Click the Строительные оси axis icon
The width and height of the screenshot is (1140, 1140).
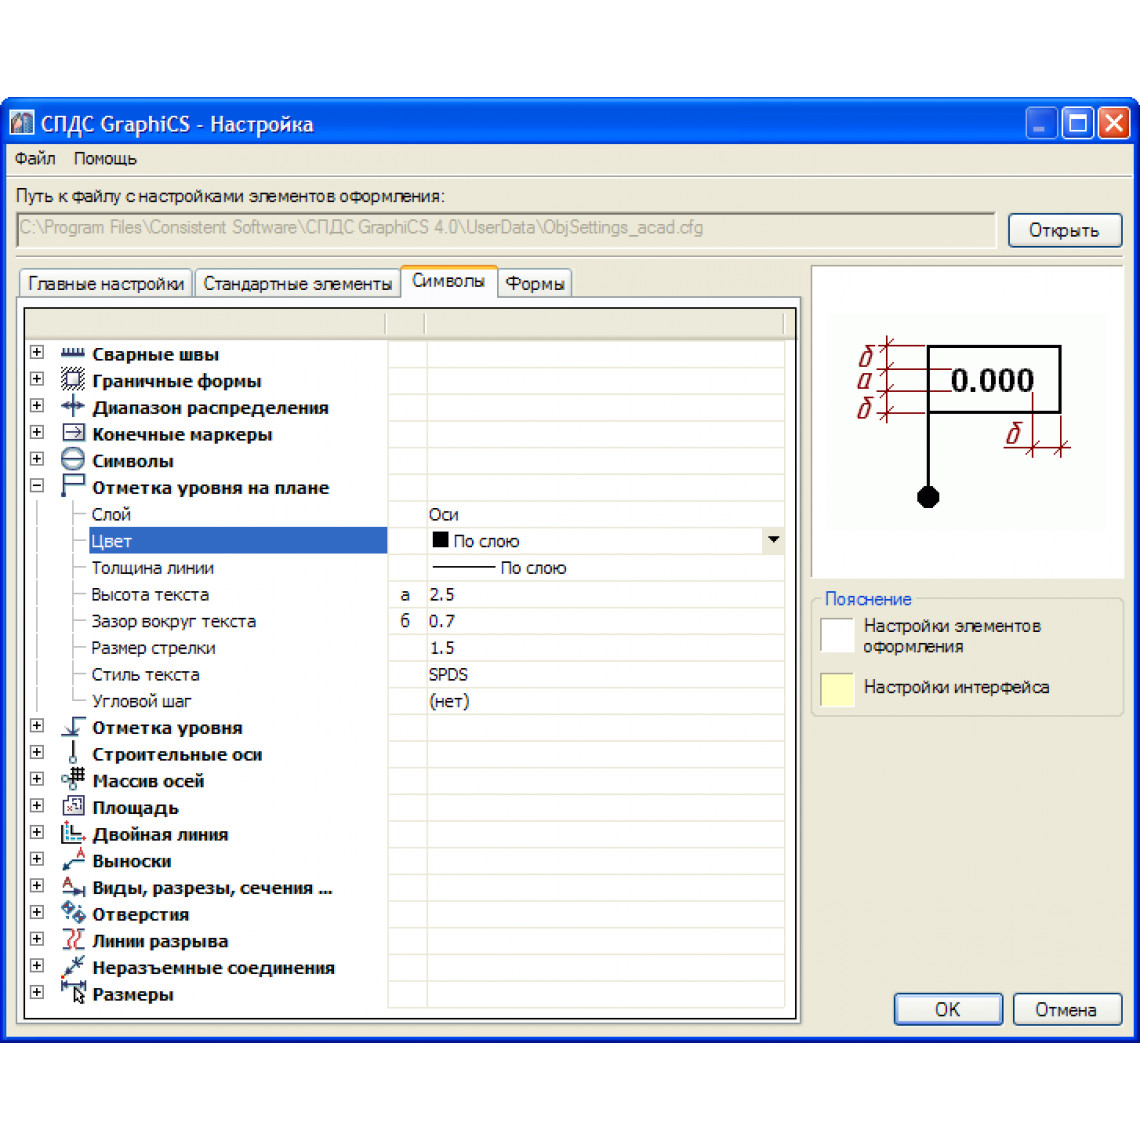[x=73, y=753]
